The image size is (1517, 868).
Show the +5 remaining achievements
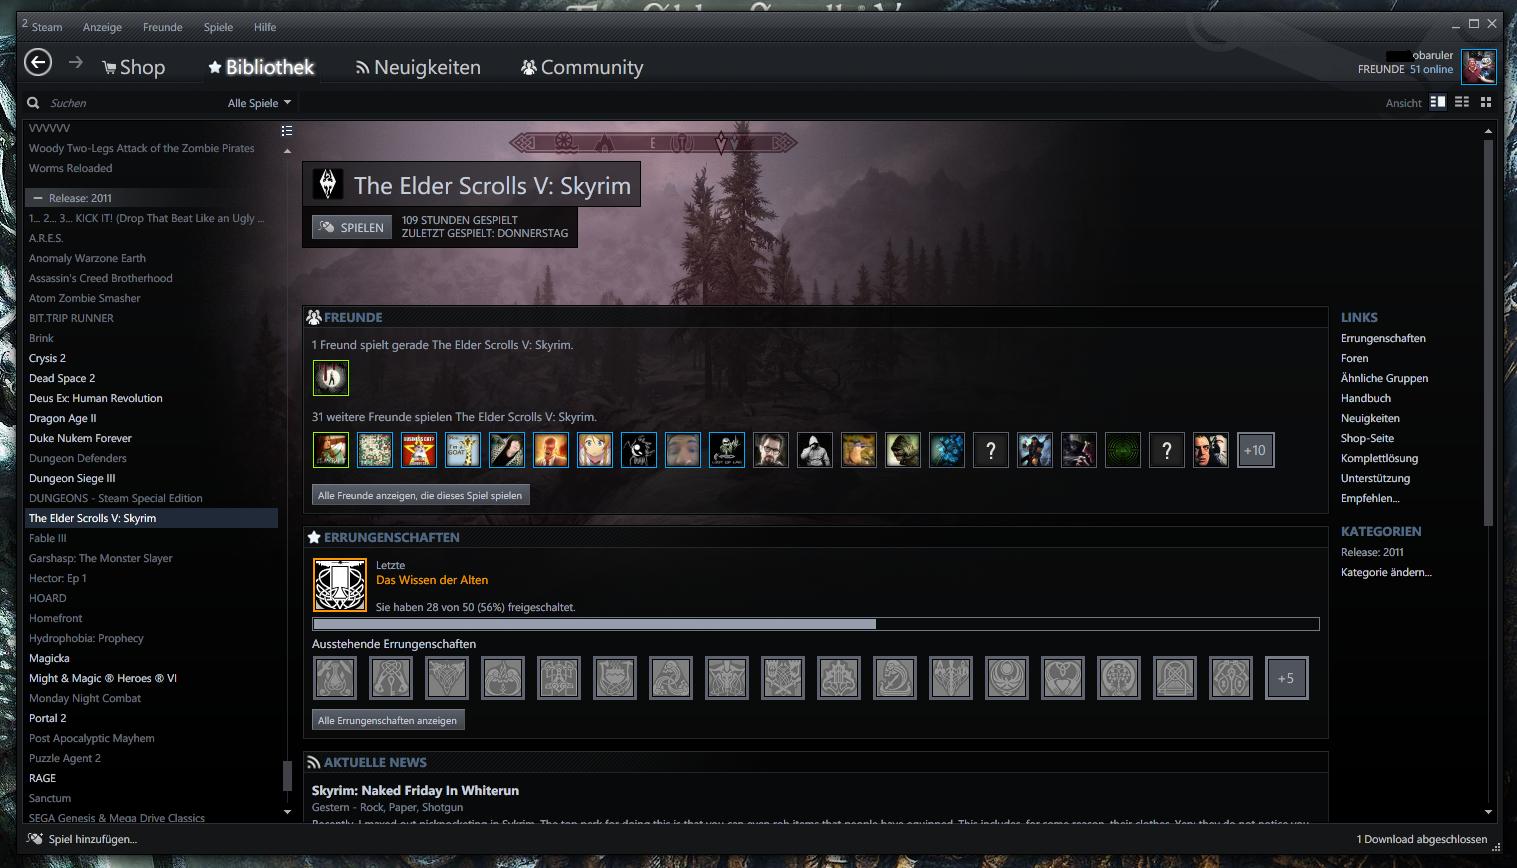click(1287, 678)
